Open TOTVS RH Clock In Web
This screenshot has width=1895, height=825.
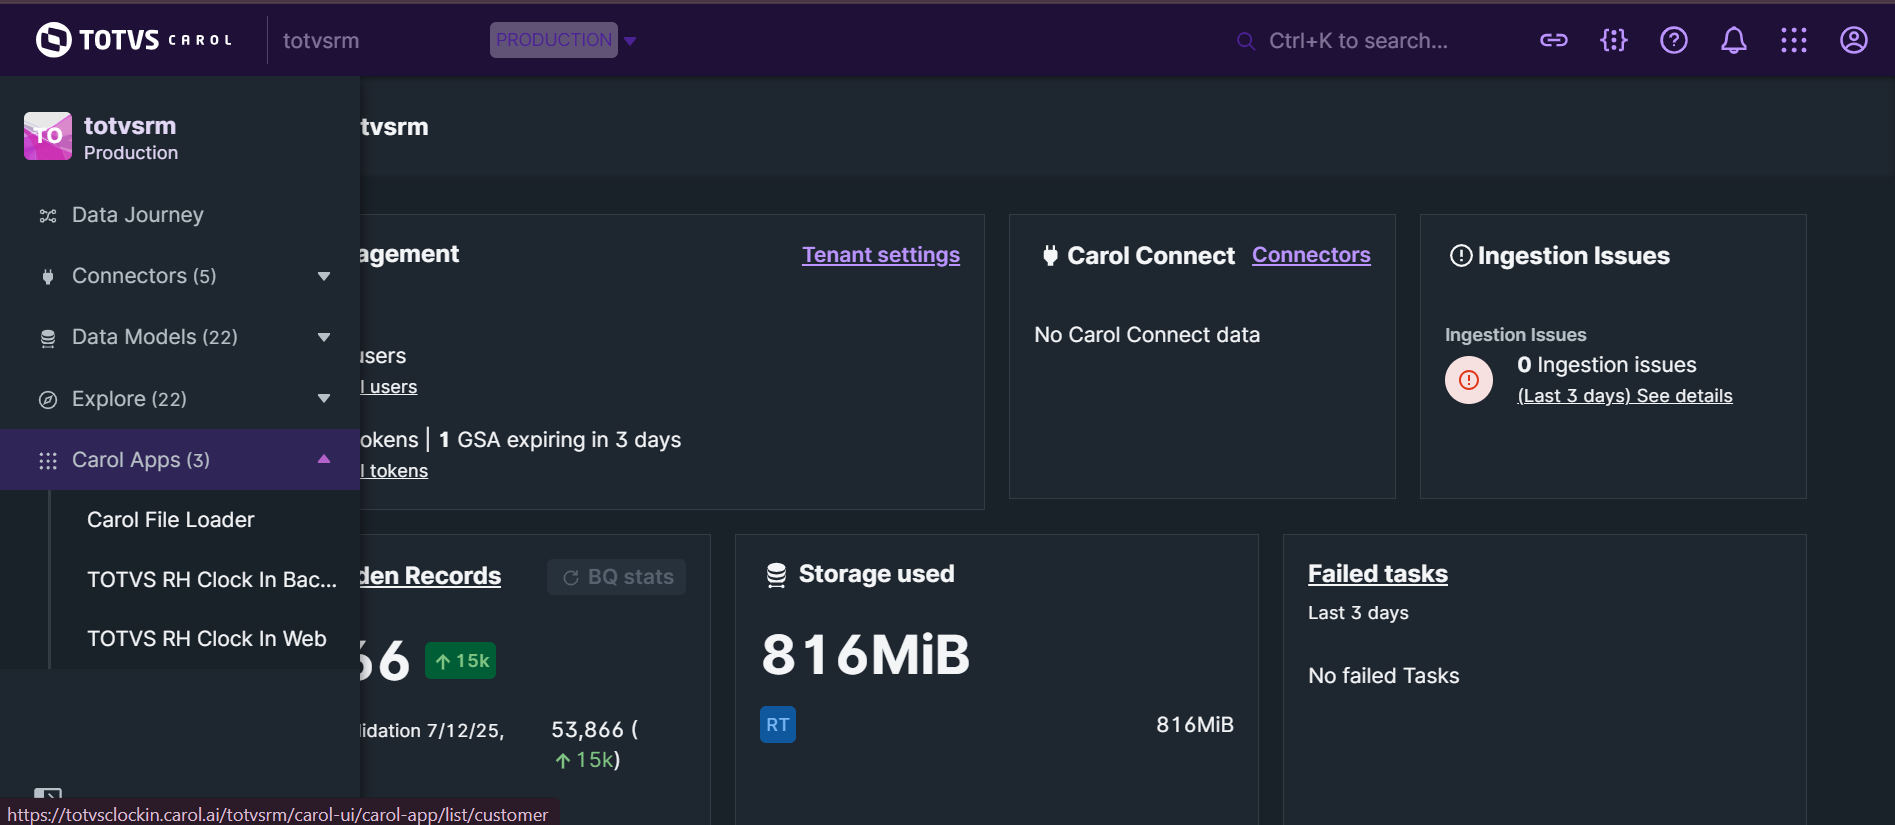[x=206, y=639]
